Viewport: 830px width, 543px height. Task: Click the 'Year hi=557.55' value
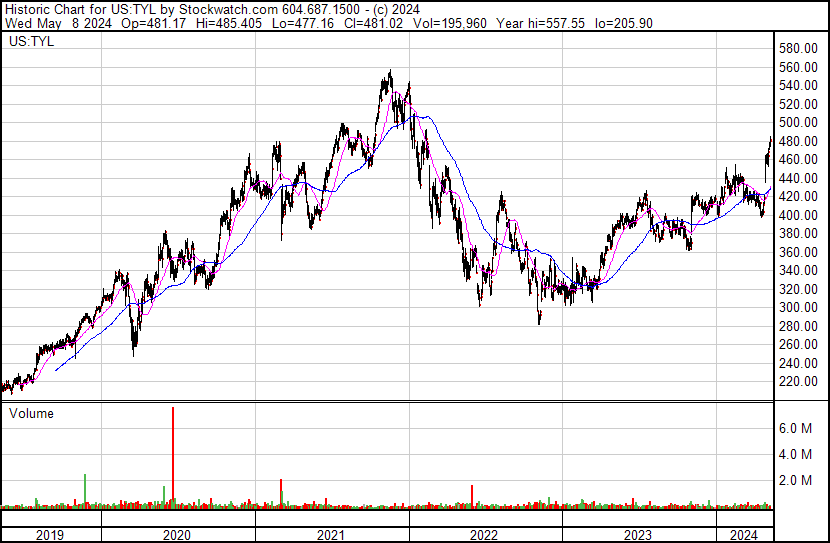pyautogui.click(x=540, y=23)
